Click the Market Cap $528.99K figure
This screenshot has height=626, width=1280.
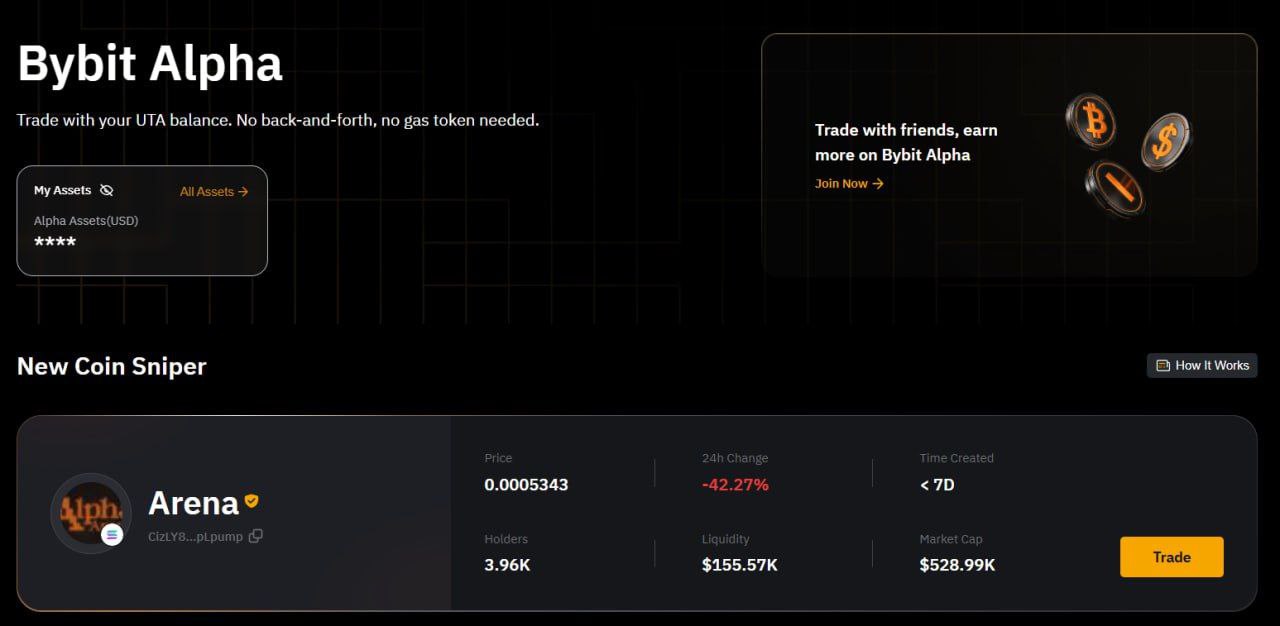[x=957, y=565]
